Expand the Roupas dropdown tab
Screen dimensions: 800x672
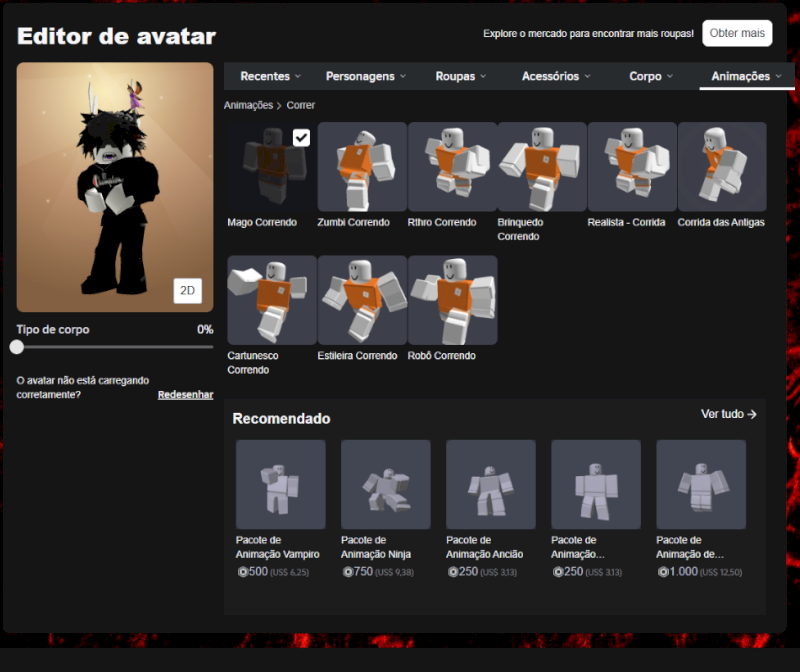click(x=461, y=76)
